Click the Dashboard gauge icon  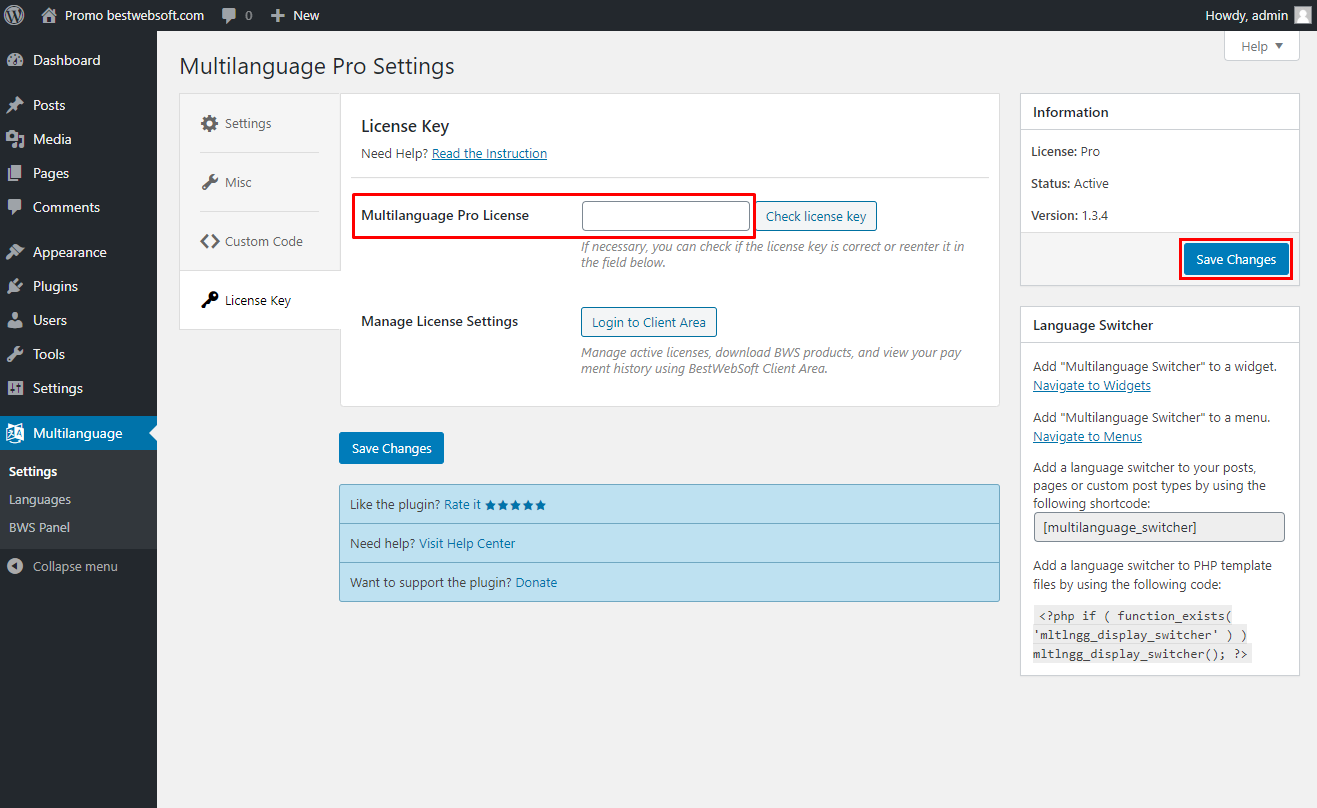(x=15, y=60)
